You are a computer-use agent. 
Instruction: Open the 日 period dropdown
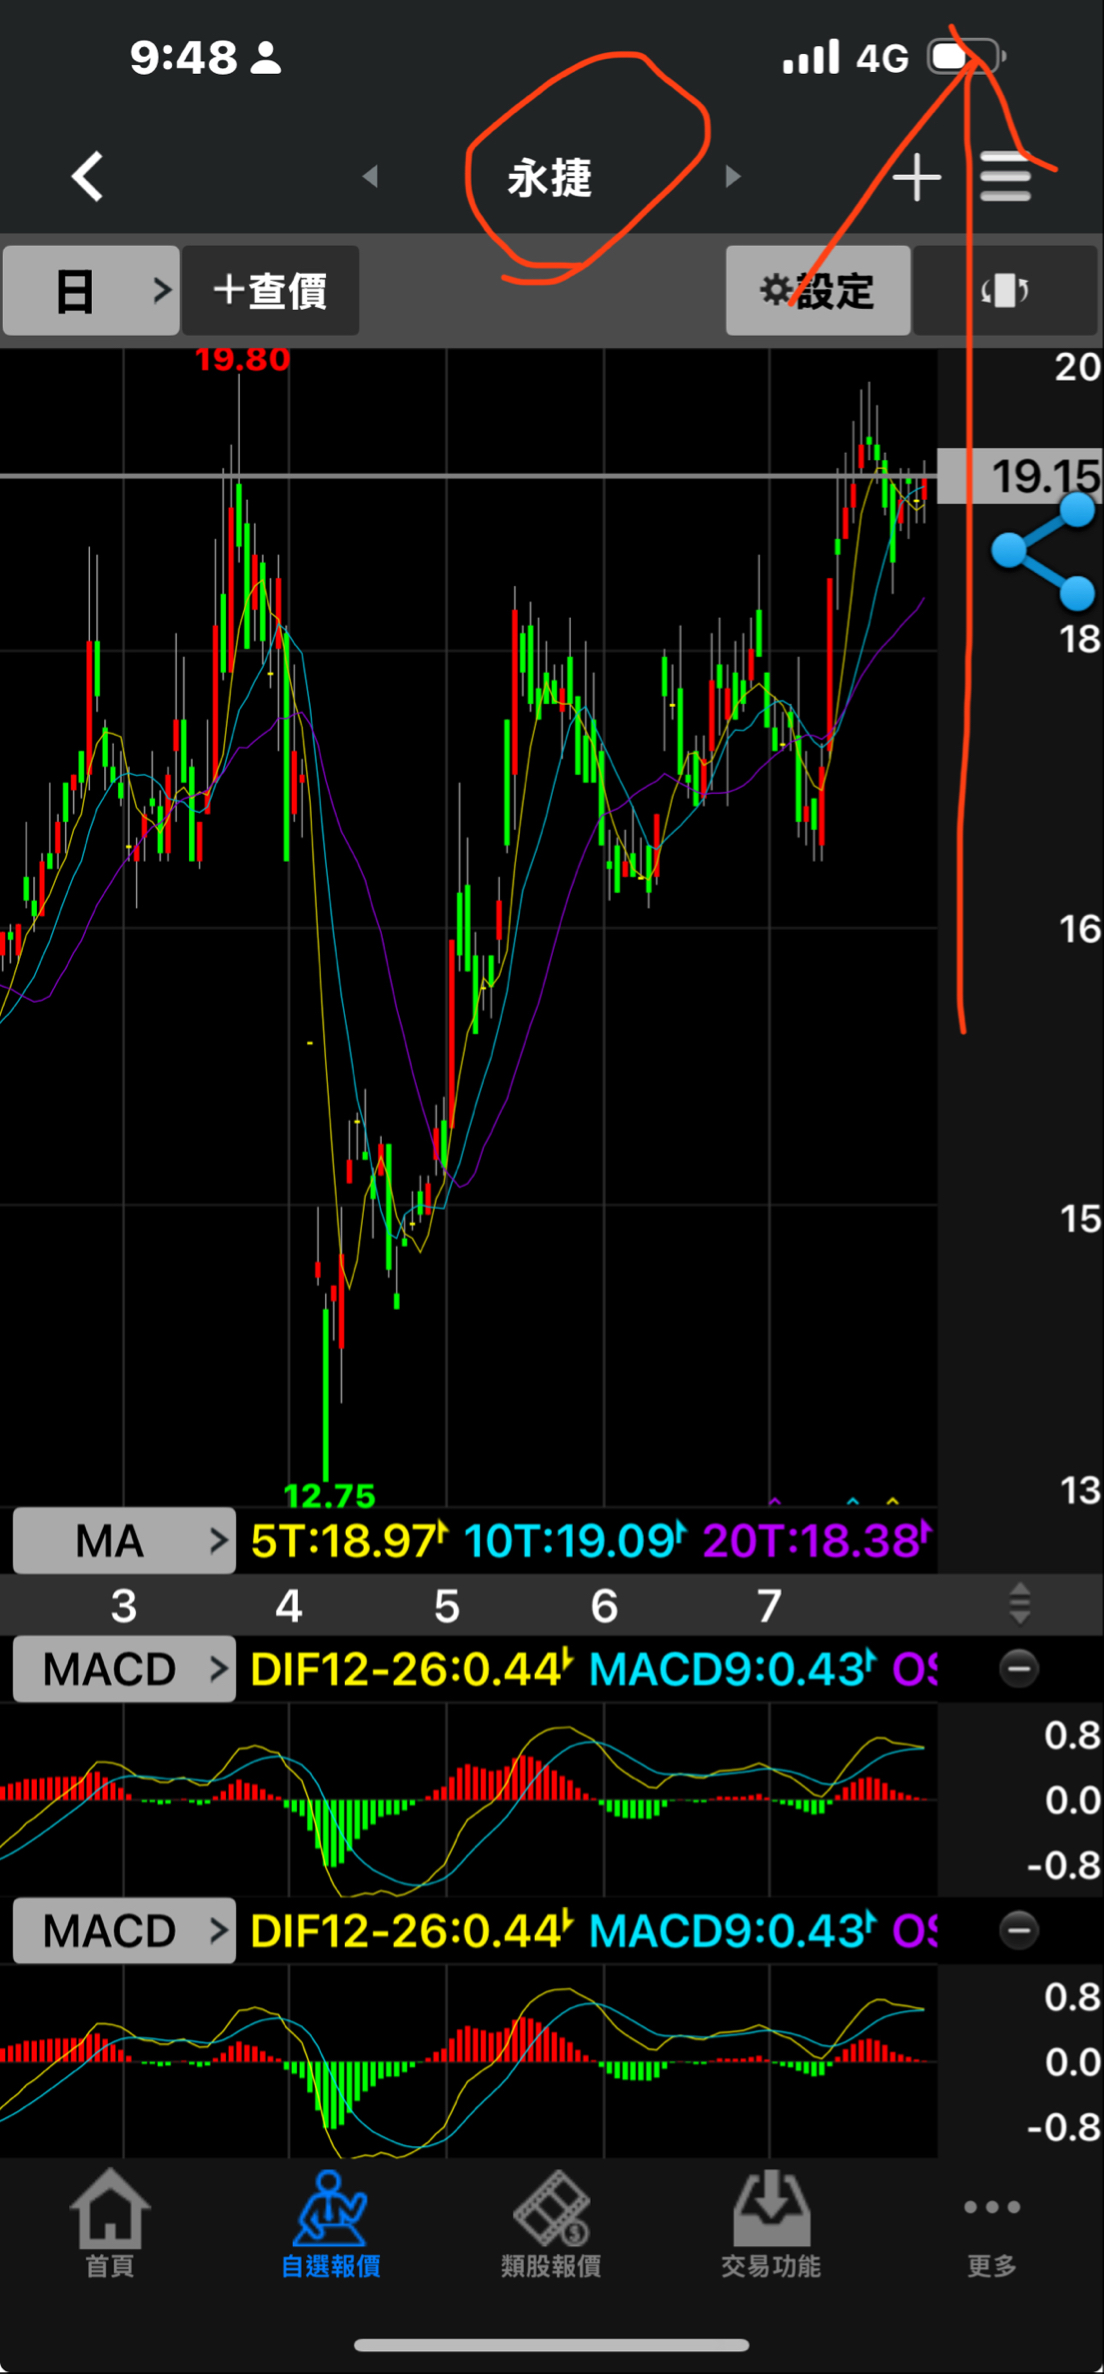(91, 291)
